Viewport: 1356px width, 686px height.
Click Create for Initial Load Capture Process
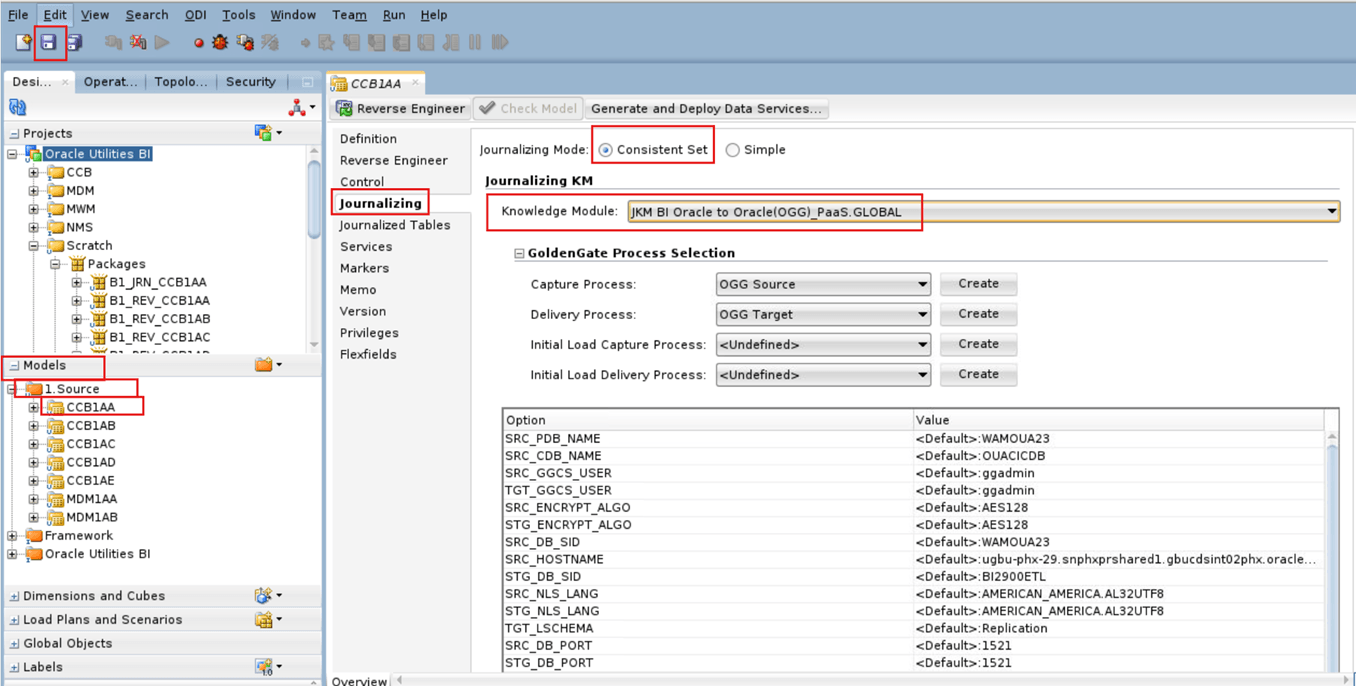pos(978,343)
